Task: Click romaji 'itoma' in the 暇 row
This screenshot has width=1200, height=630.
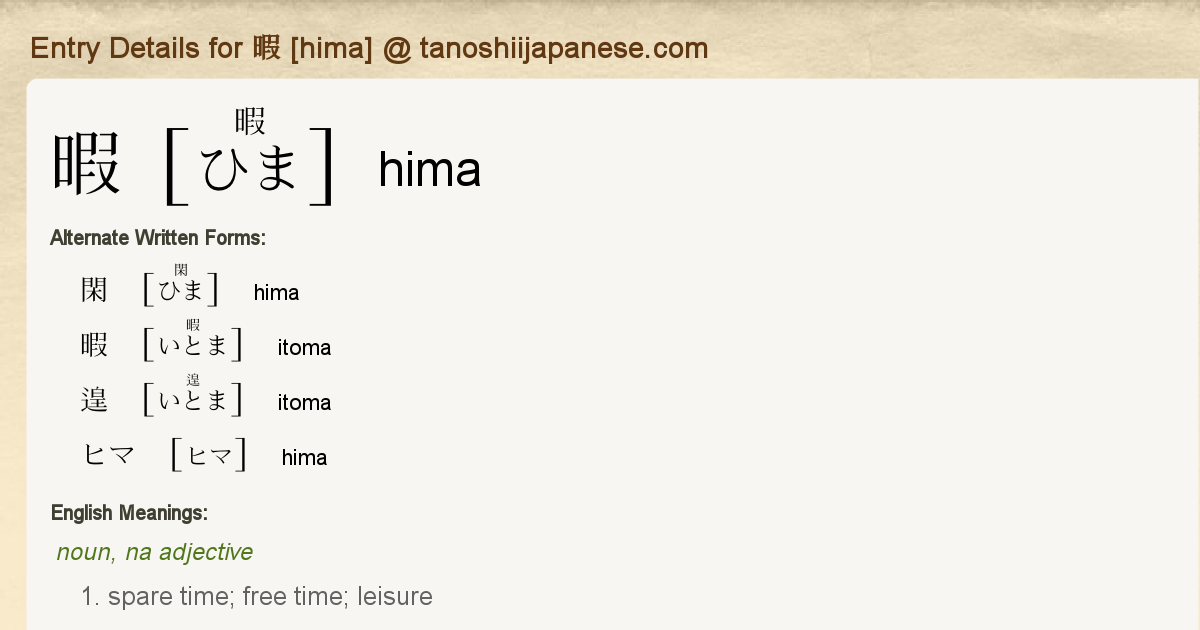Action: pyautogui.click(x=304, y=348)
